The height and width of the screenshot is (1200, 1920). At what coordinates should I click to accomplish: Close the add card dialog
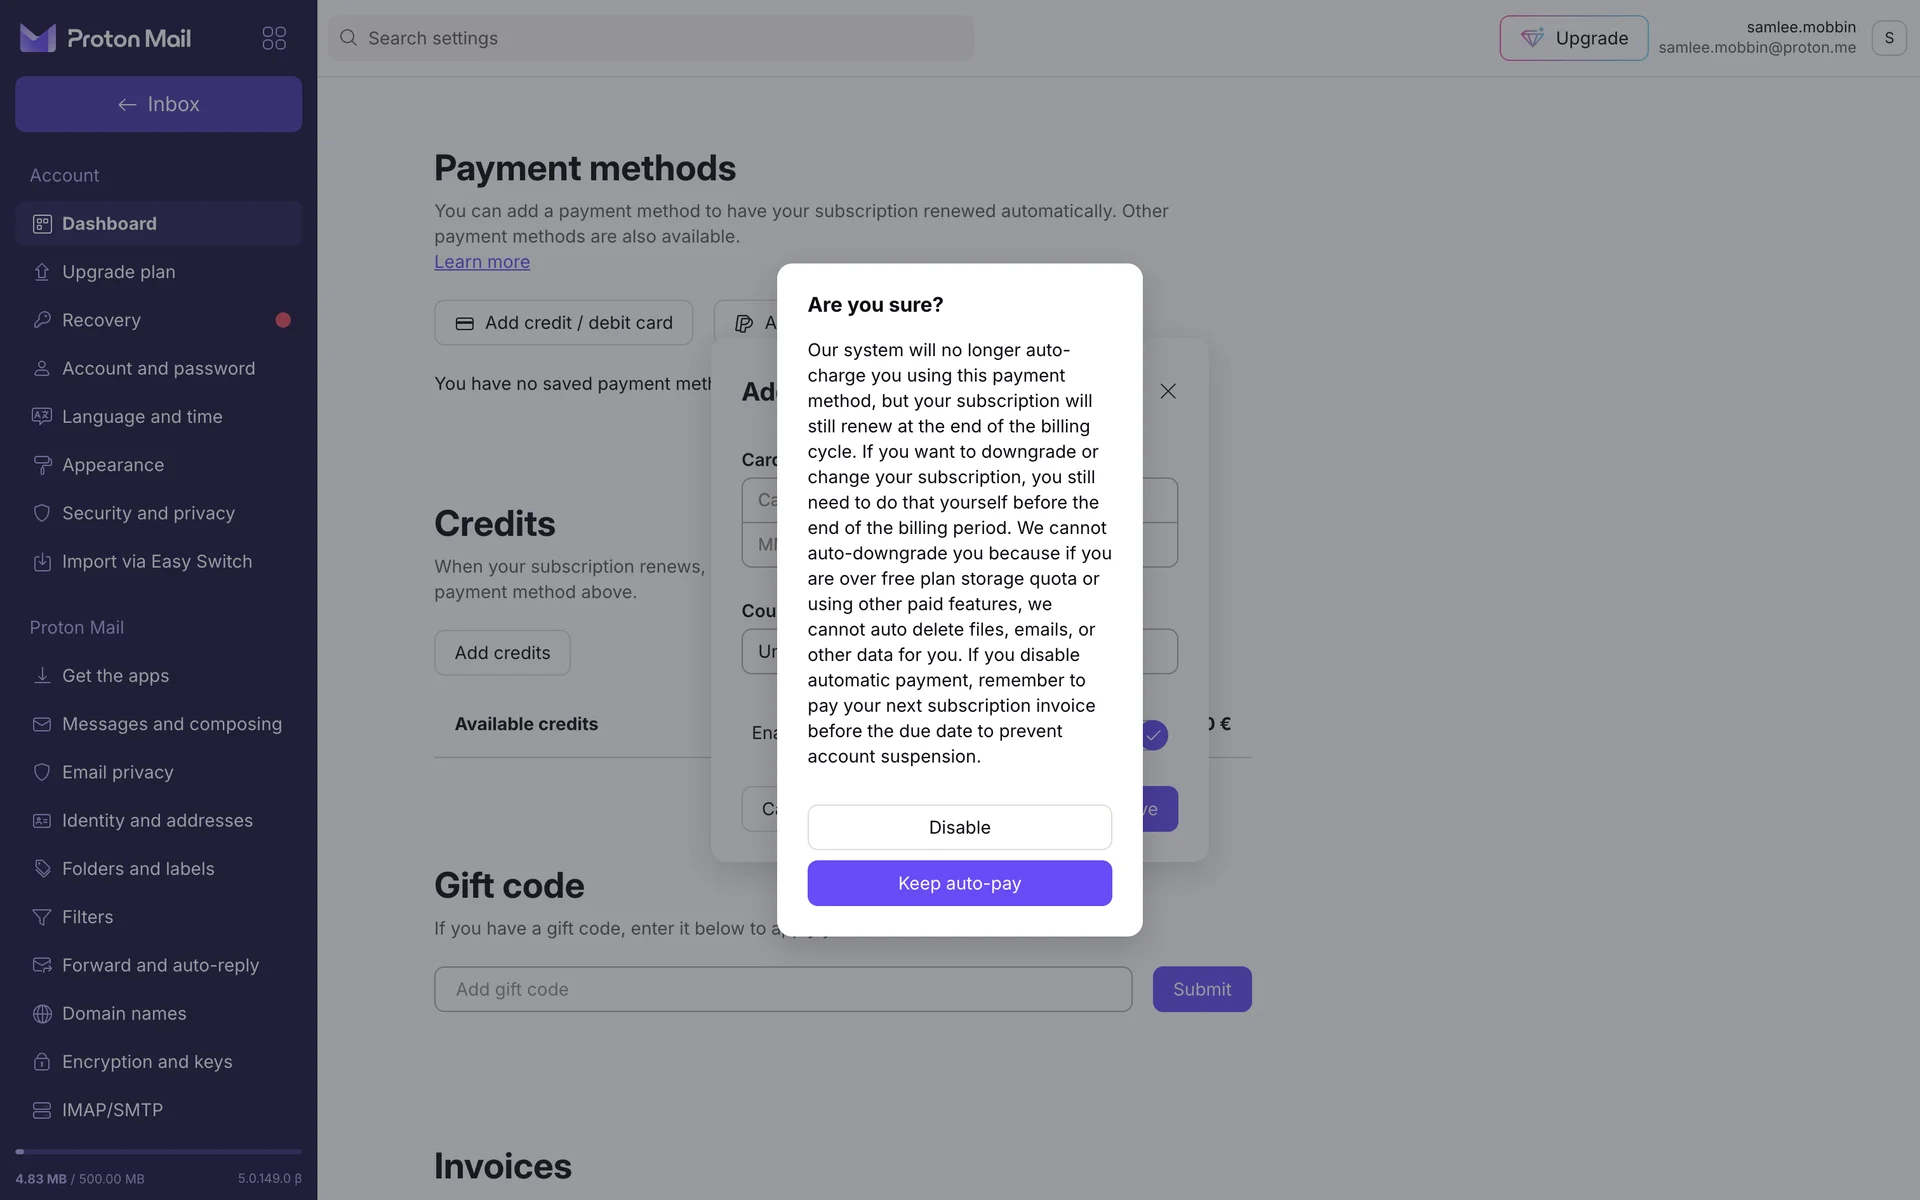(1167, 391)
